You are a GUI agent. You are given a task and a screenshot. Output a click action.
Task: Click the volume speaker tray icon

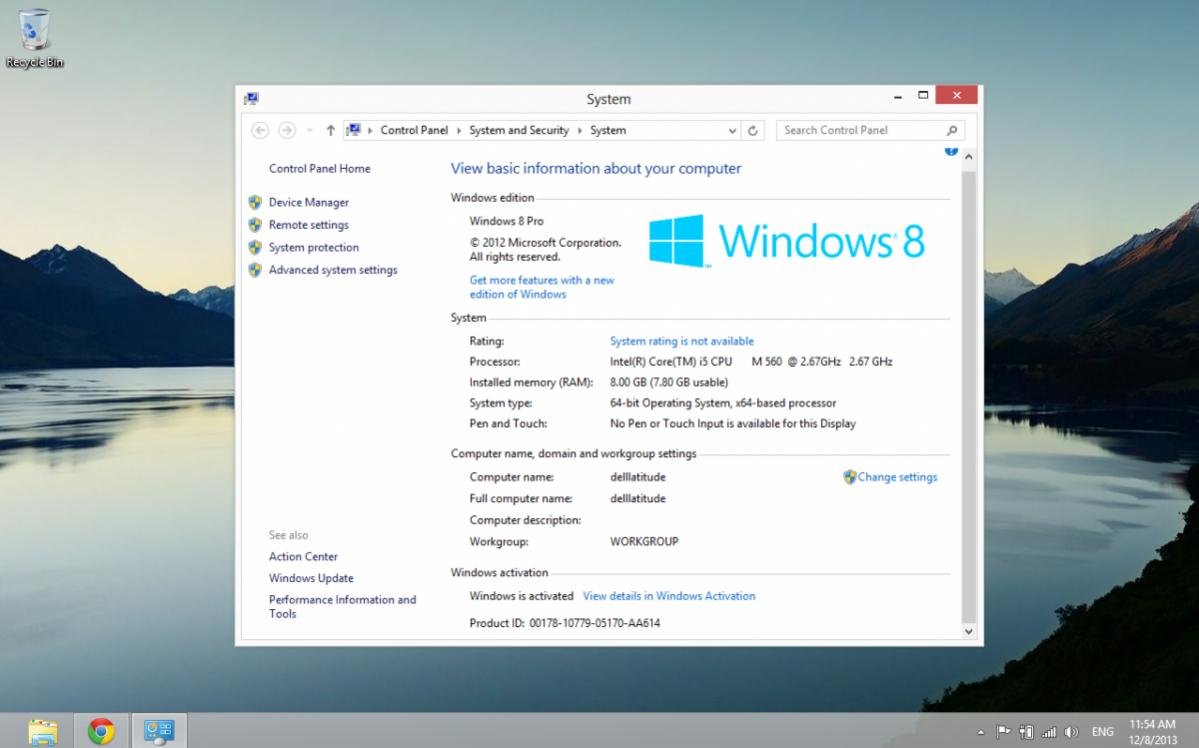(x=1072, y=732)
